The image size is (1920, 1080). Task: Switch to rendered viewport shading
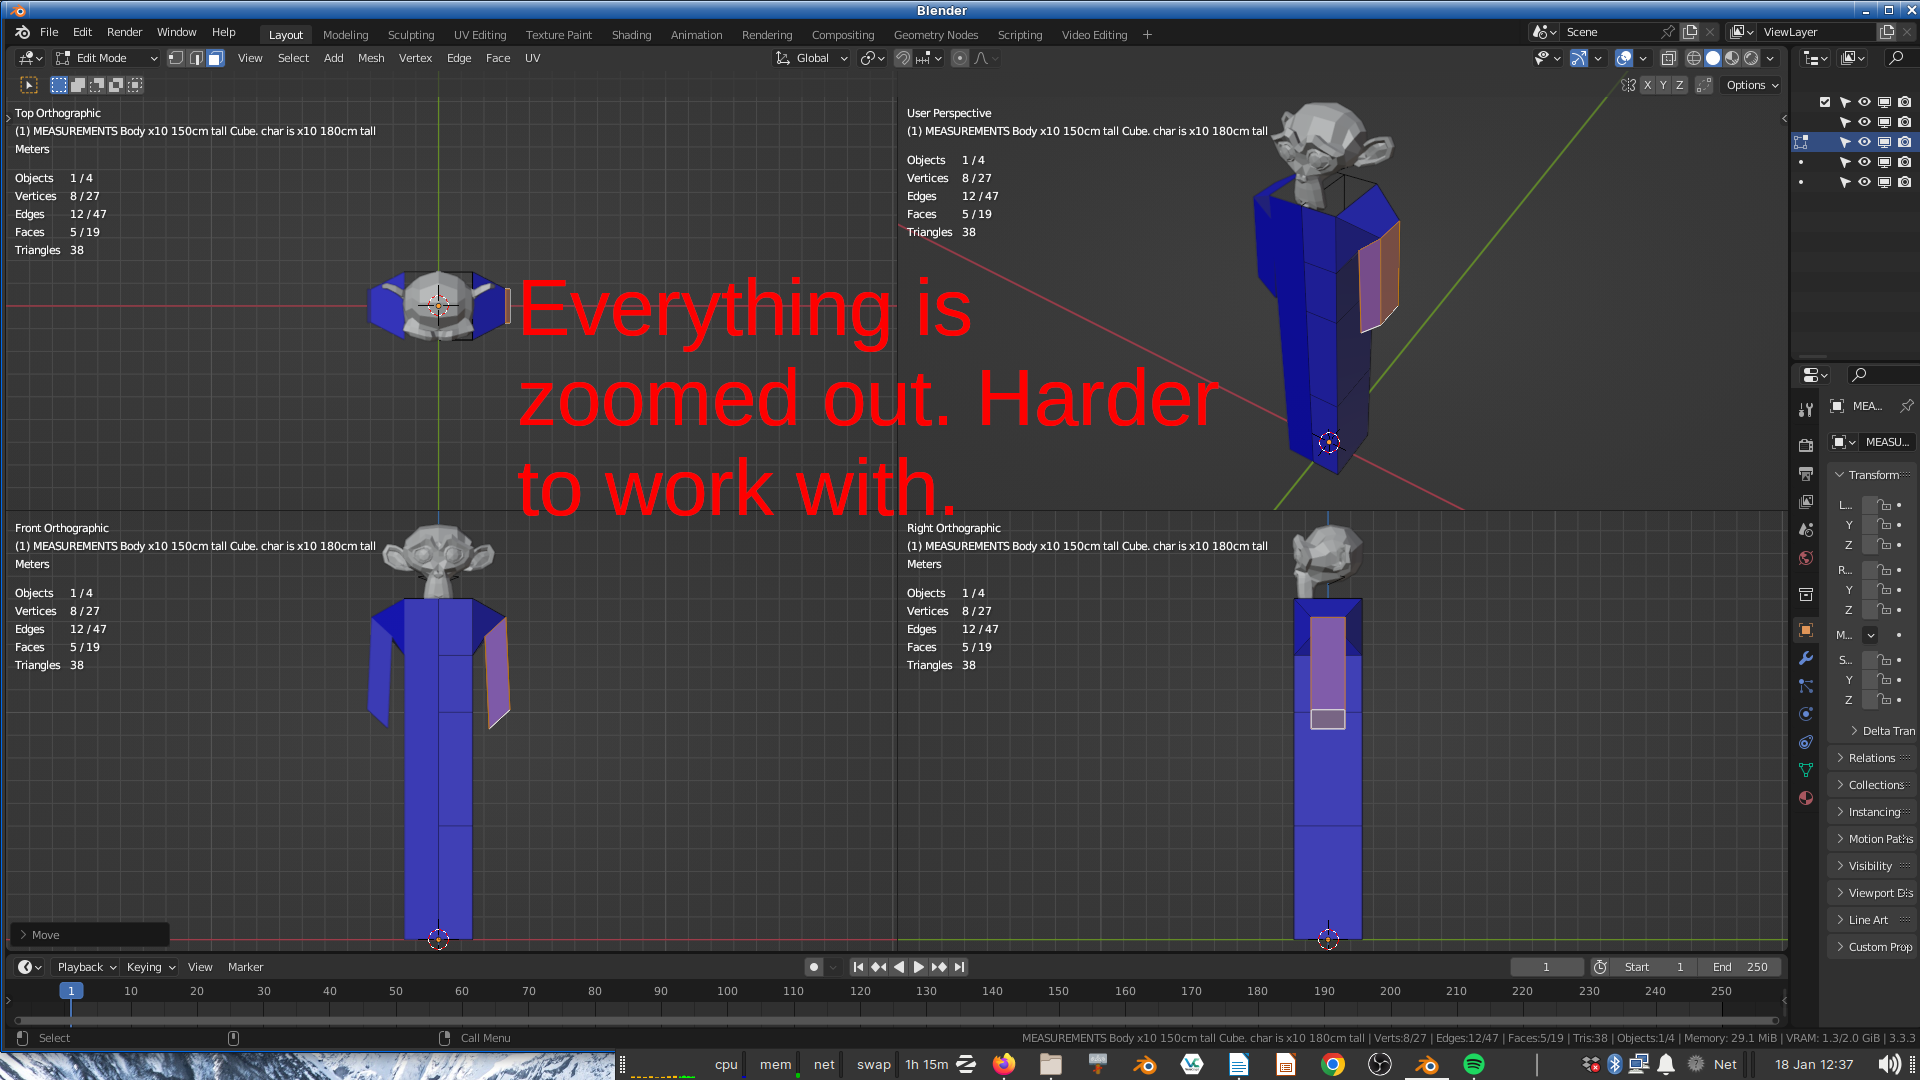1751,58
